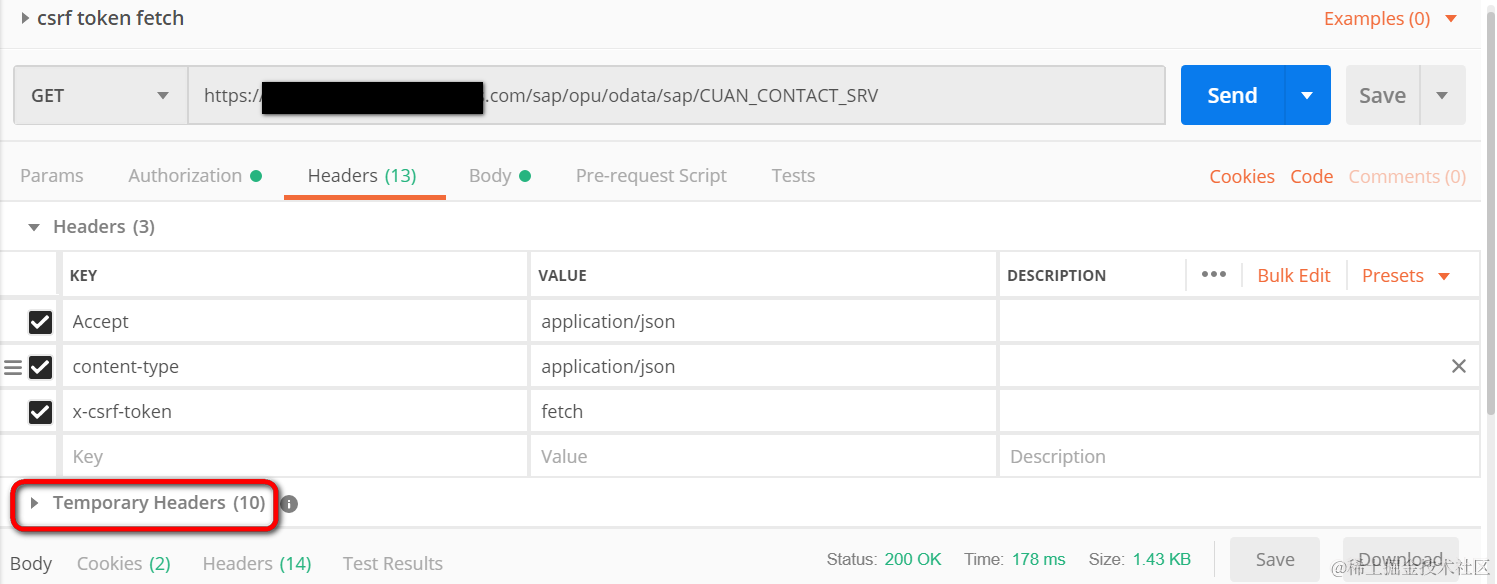The height and width of the screenshot is (584, 1497).
Task: Open the Code link
Action: click(x=1311, y=176)
